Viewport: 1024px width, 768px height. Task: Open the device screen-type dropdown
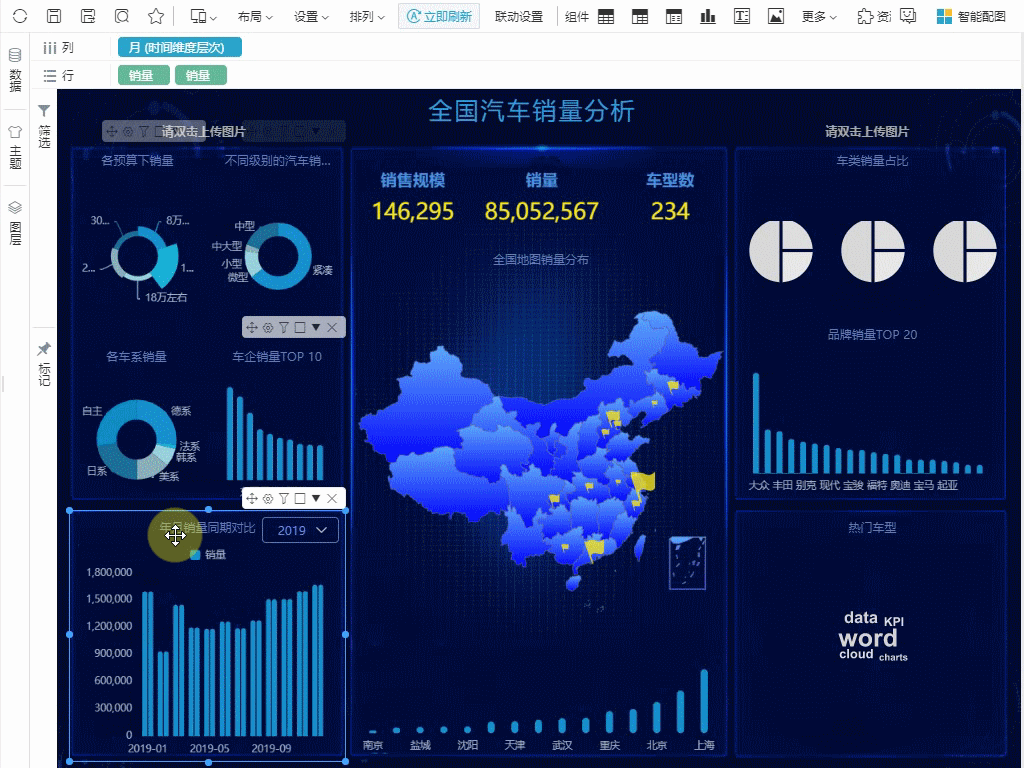(204, 16)
